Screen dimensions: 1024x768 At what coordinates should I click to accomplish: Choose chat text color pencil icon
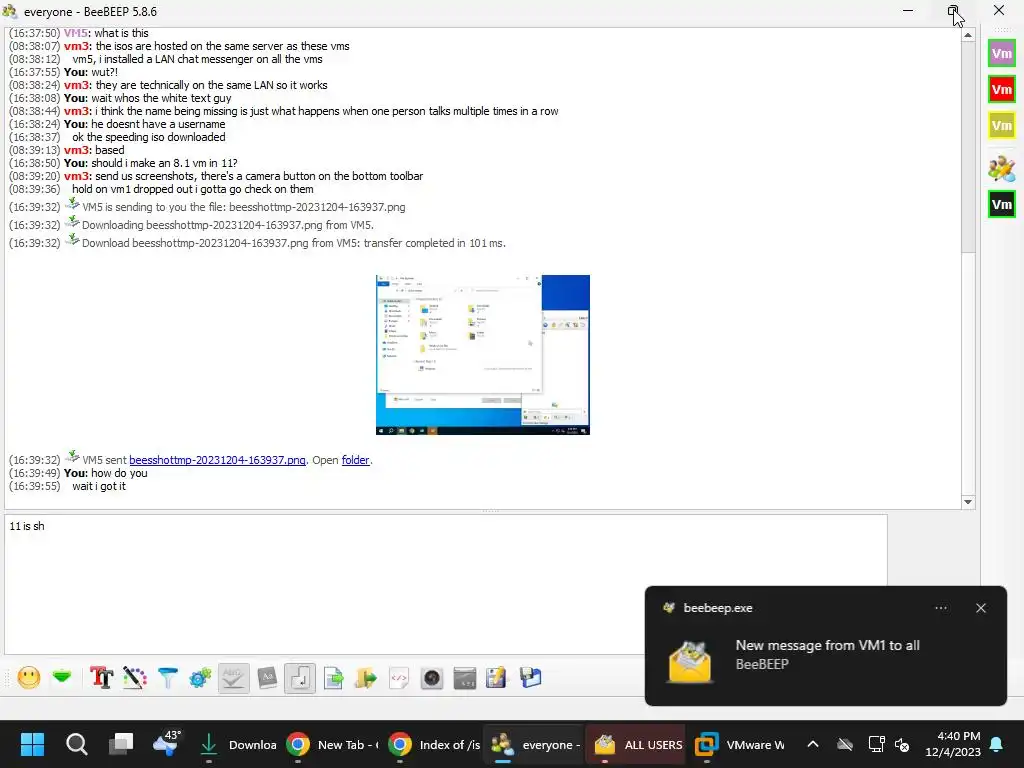(x=135, y=678)
